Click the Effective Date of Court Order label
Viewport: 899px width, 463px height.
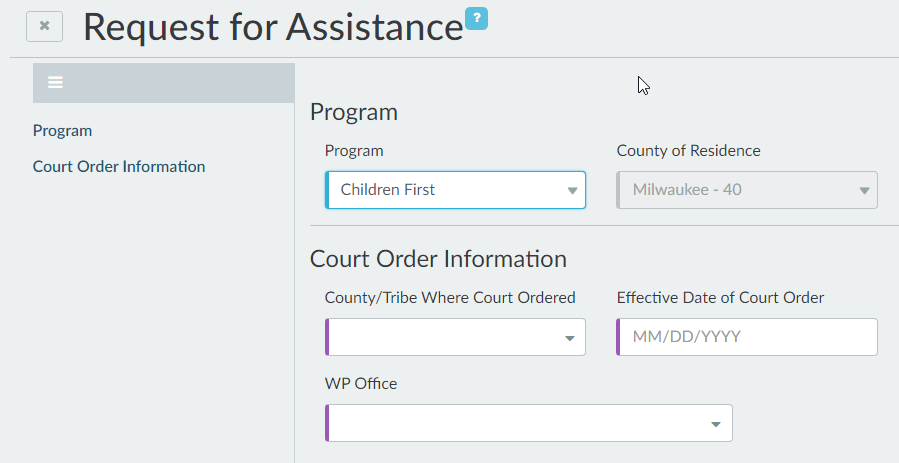[720, 297]
